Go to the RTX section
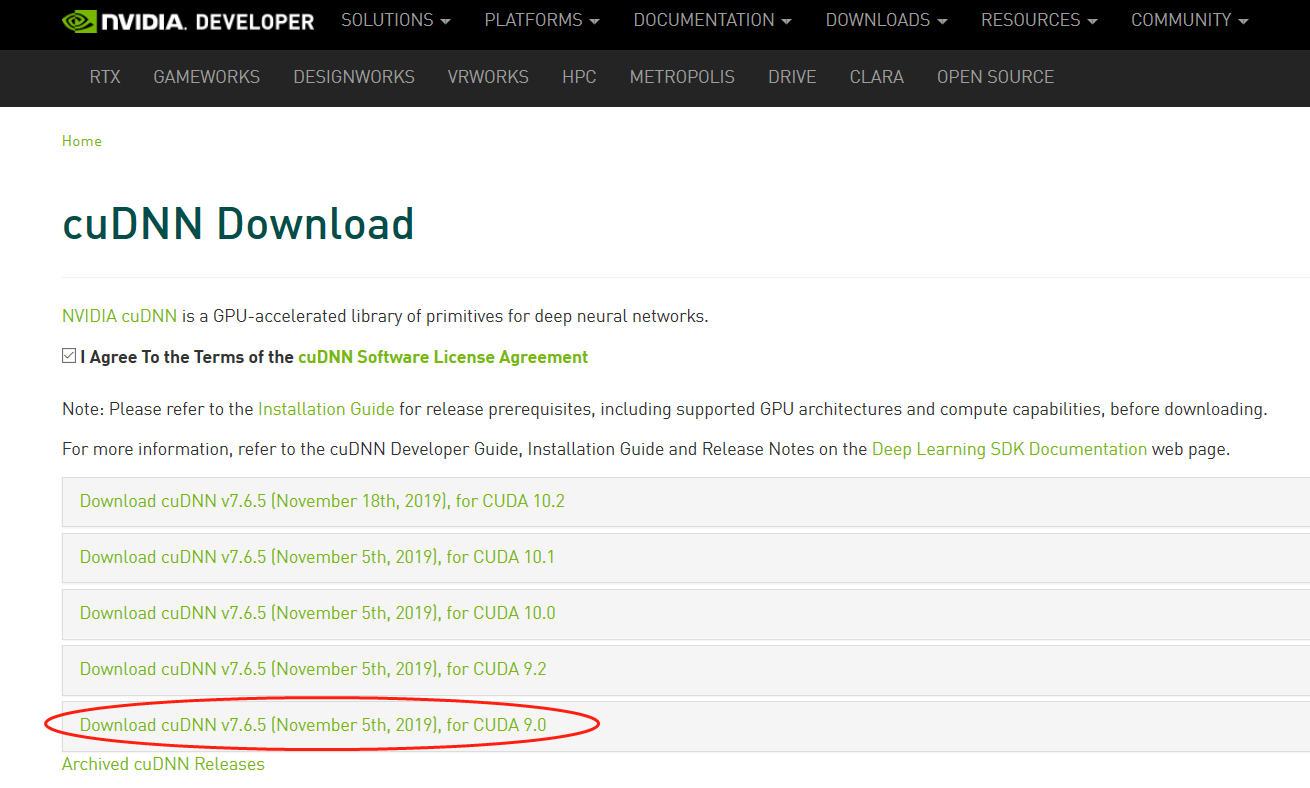 click(x=105, y=77)
